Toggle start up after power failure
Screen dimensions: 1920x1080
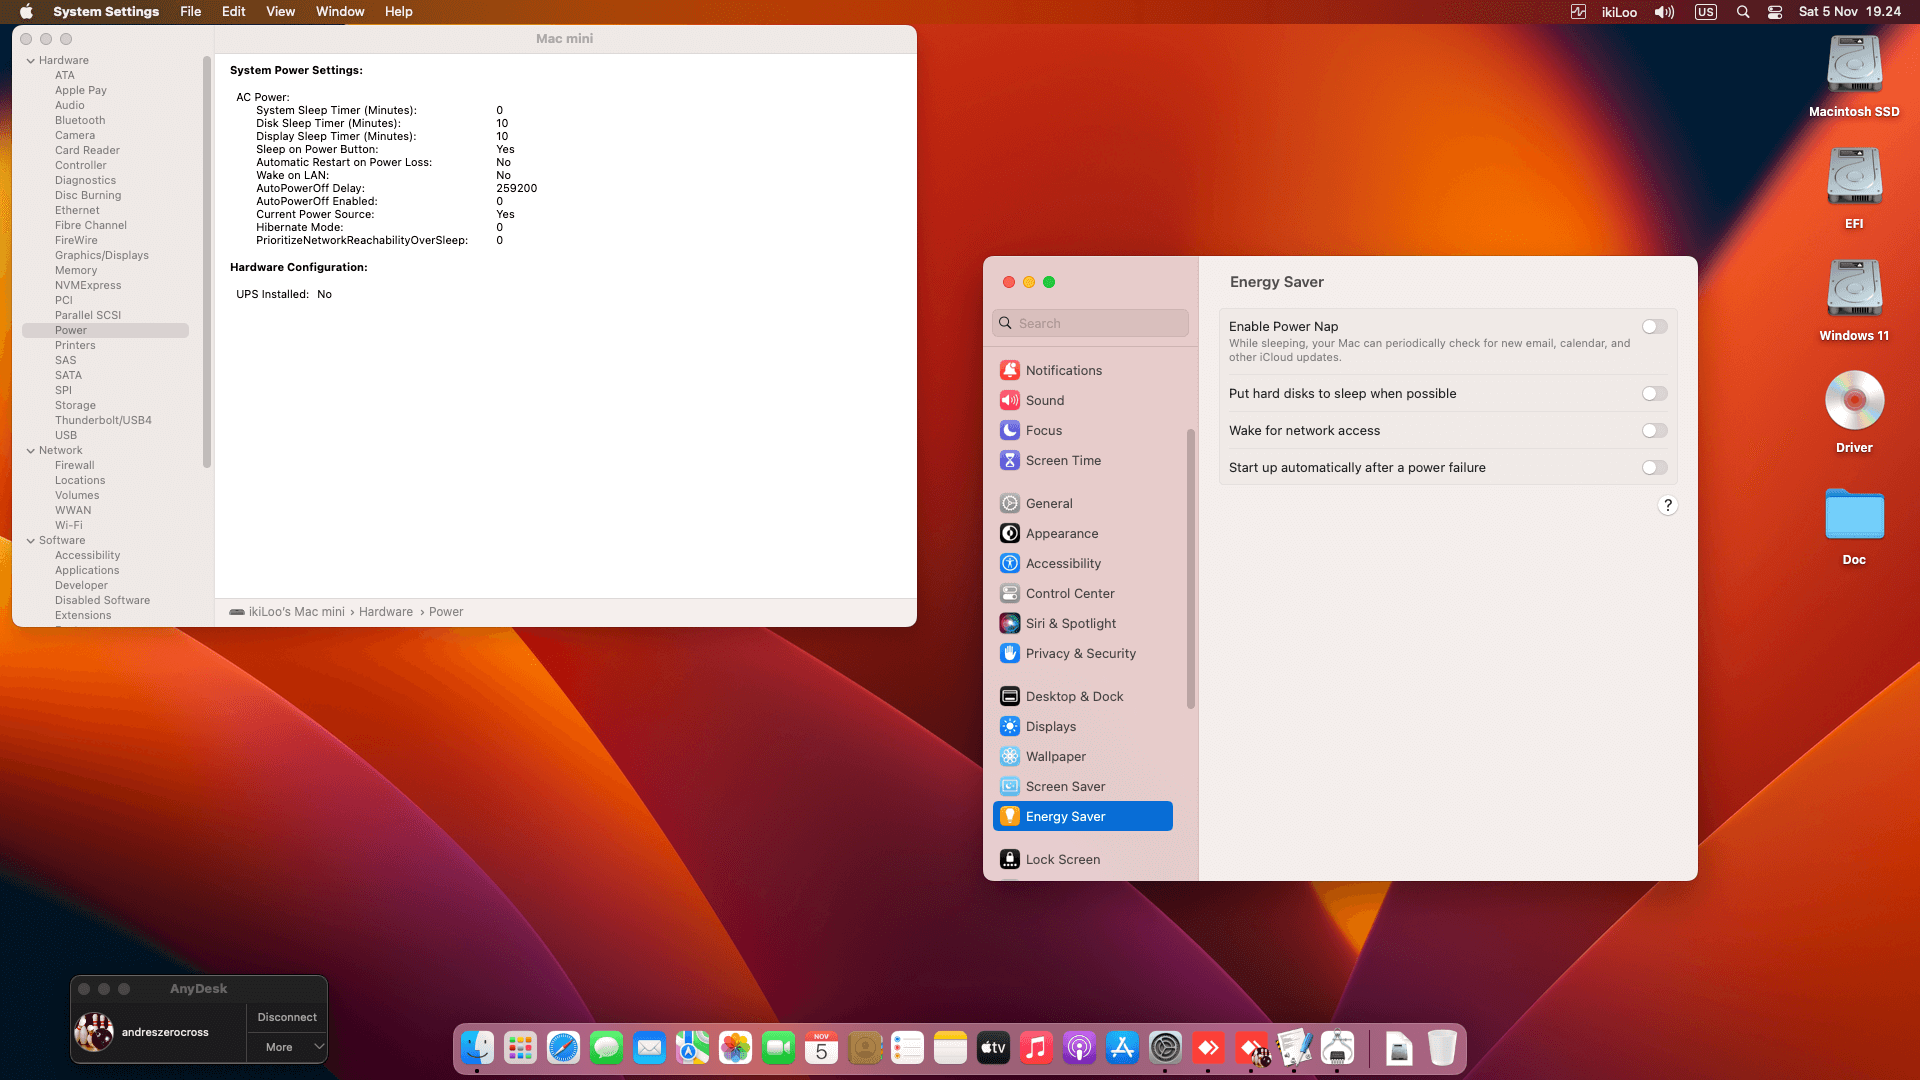1654,468
